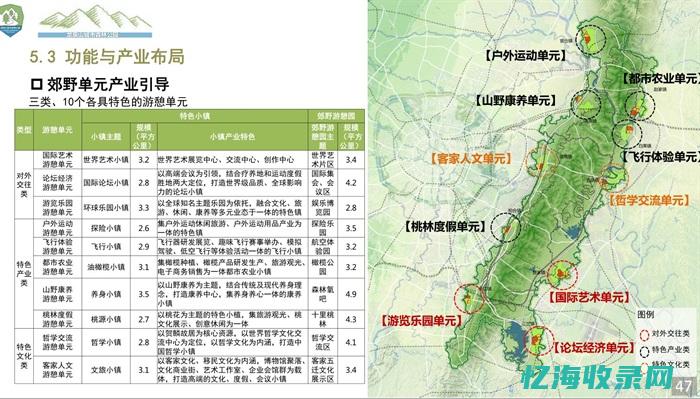Click the map label '【客家人文单元】'
The height and width of the screenshot is (399, 700).
point(471,158)
